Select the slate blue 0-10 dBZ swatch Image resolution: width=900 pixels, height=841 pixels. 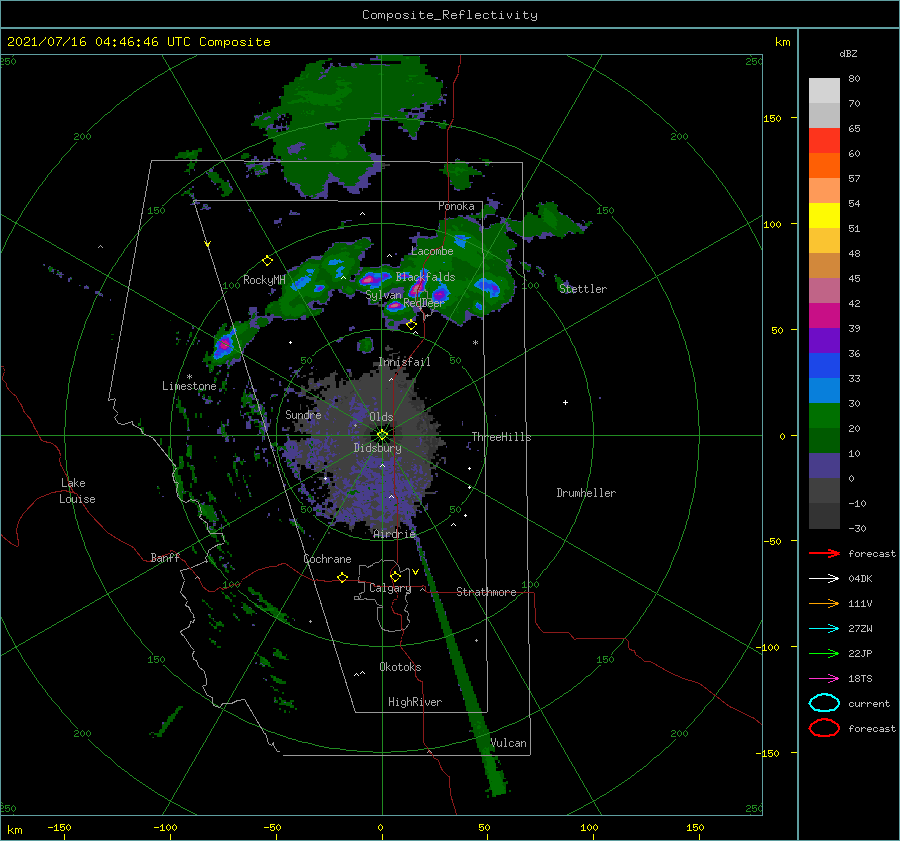[x=824, y=466]
